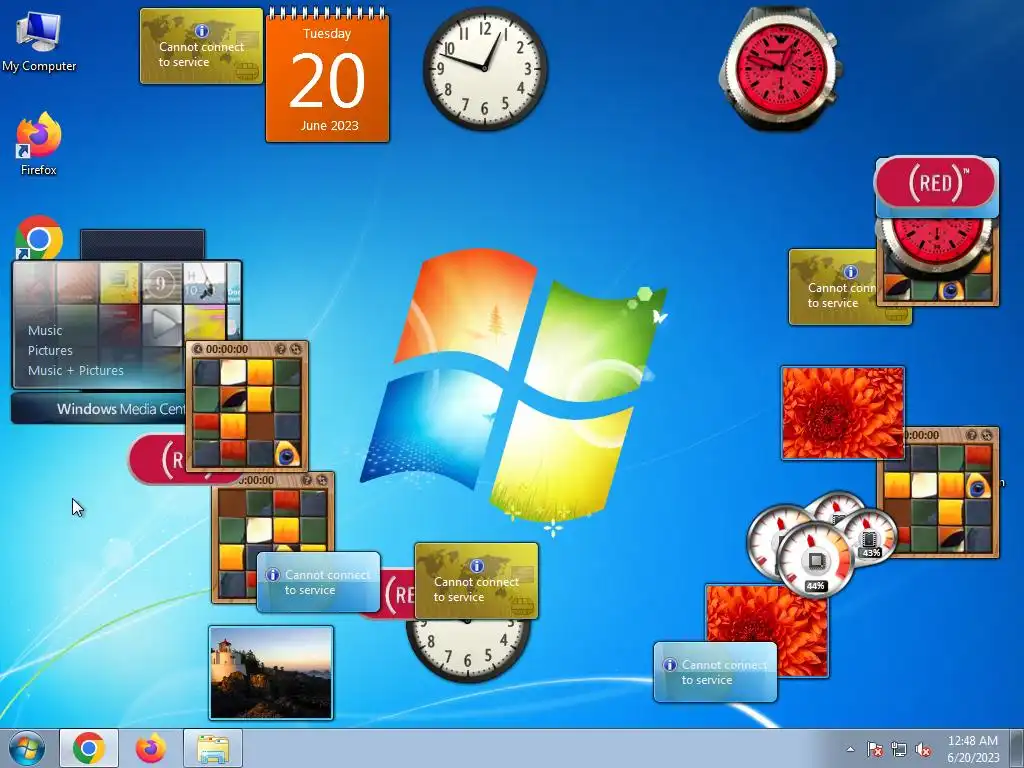Image resolution: width=1024 pixels, height=768 pixels.
Task: Click info icon on gold weather gadget below Windows logo
Action: (477, 566)
